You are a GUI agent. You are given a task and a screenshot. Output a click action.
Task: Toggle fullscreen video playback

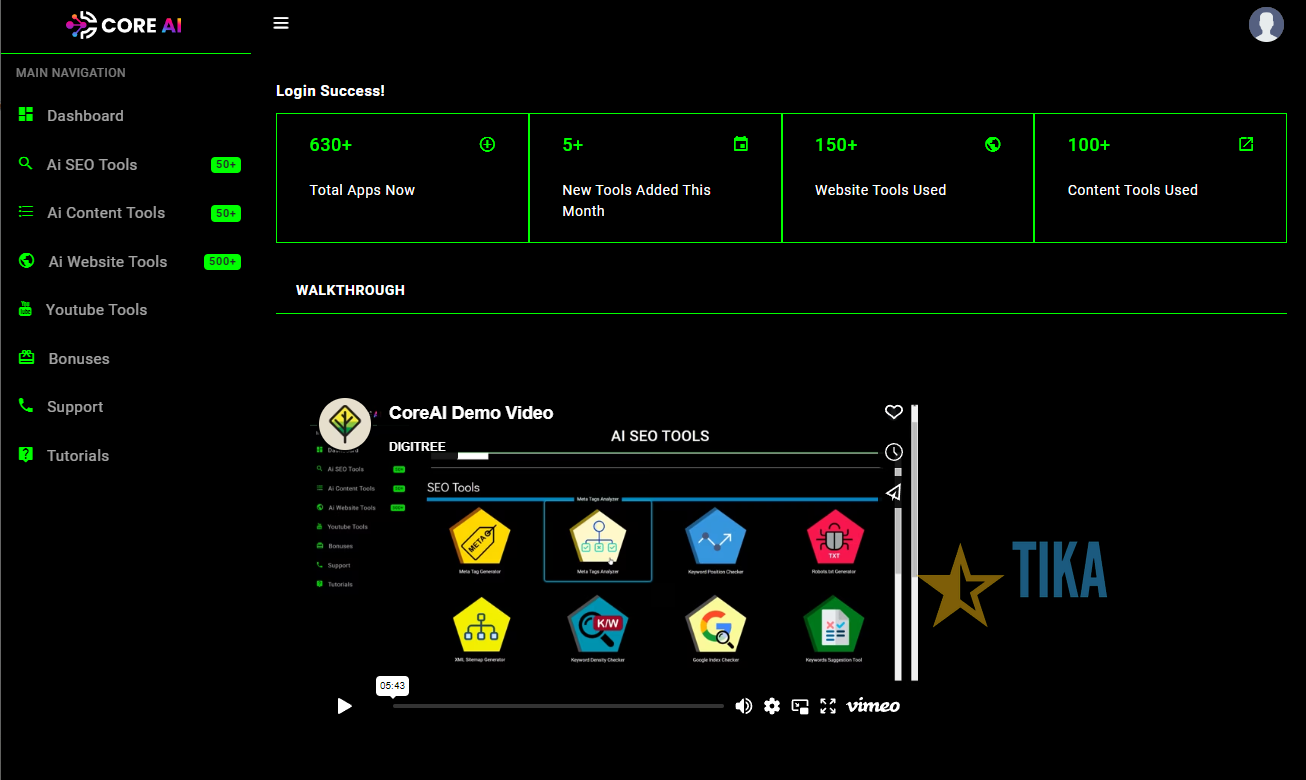pyautogui.click(x=828, y=706)
